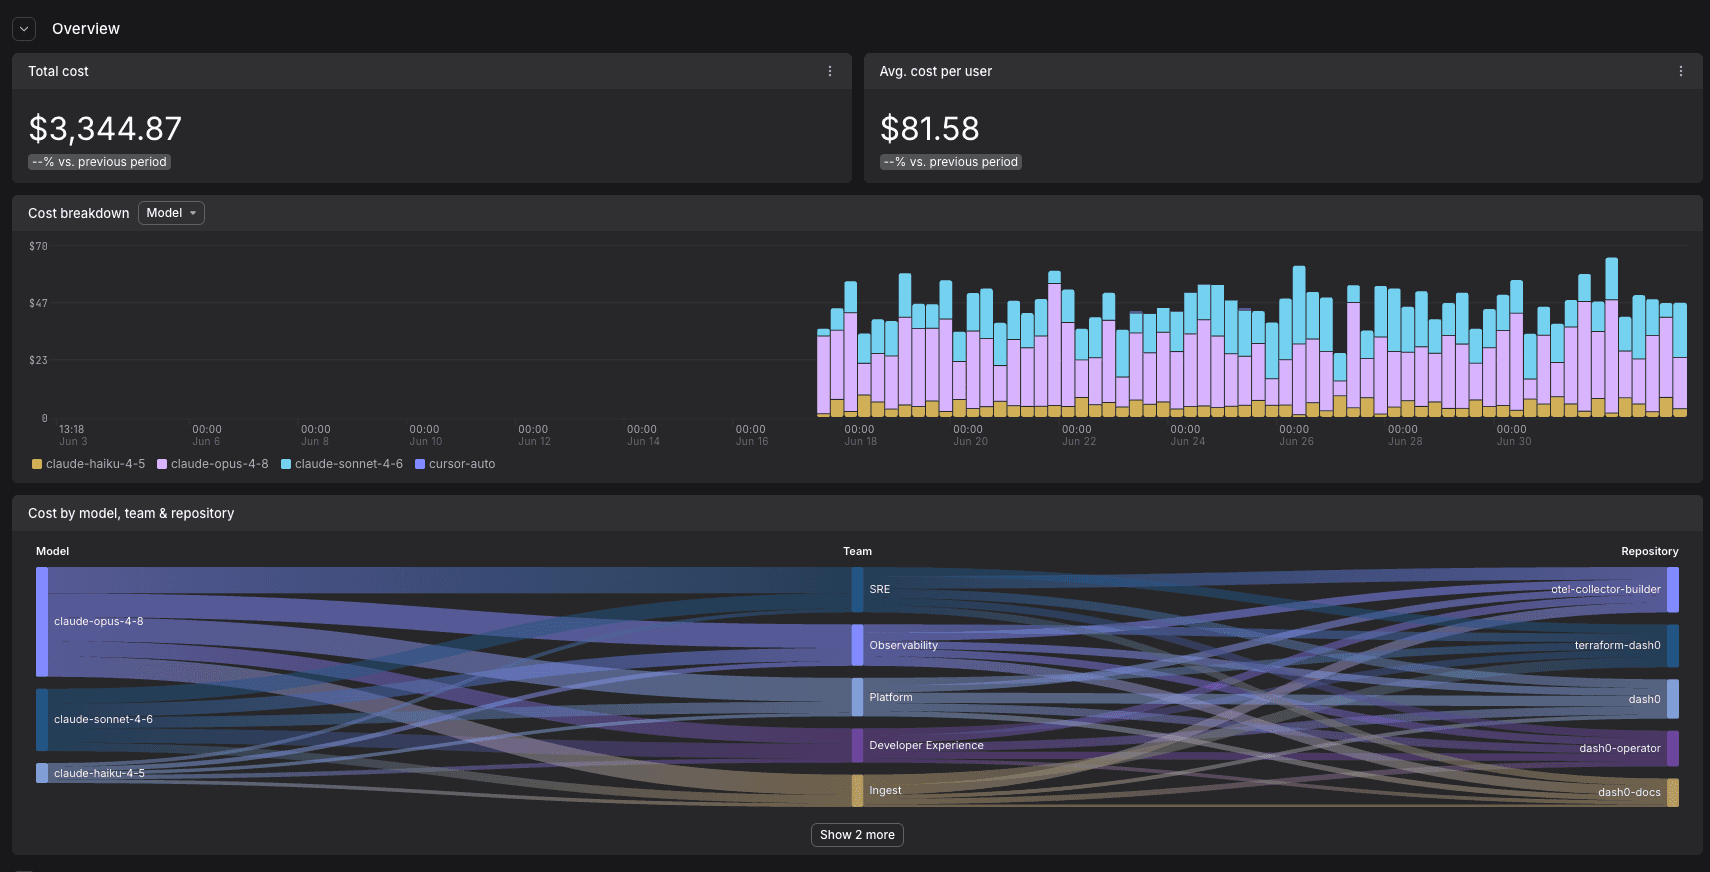Viewport: 1710px width, 872px height.
Task: Click the Cost breakdown title
Action: click(x=79, y=213)
